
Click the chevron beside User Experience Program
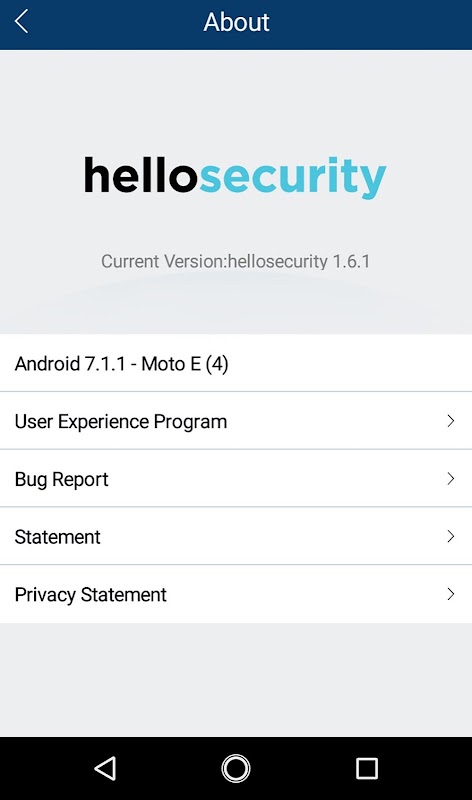pos(451,421)
